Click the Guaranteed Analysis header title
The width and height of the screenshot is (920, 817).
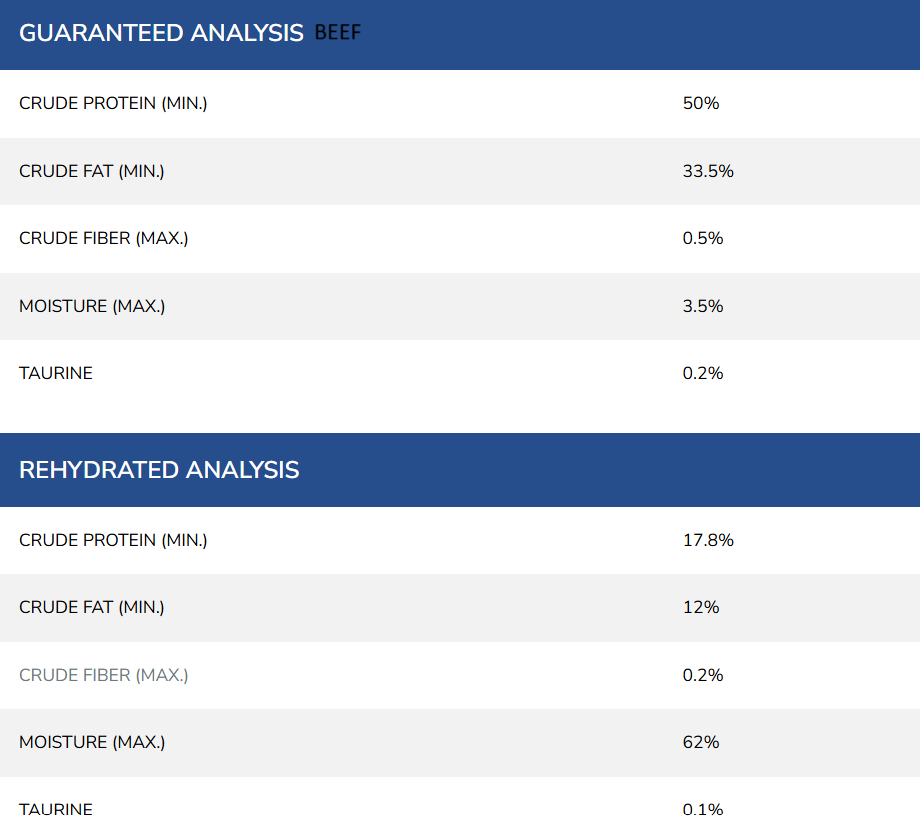coord(161,33)
